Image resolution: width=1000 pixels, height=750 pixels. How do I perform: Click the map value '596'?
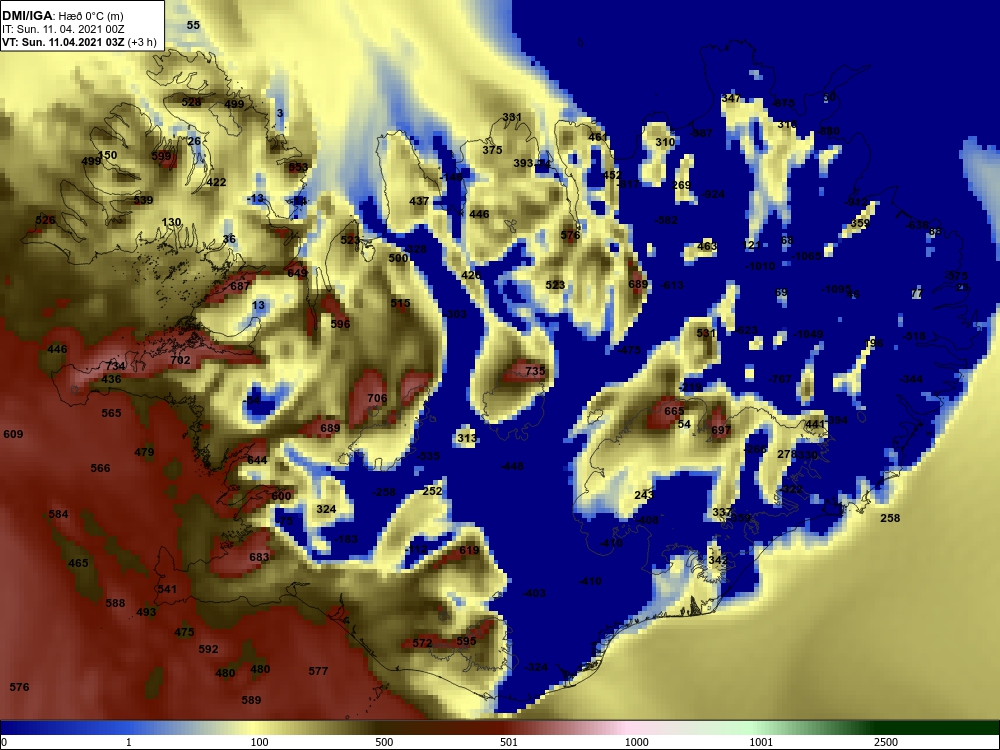(x=340, y=323)
